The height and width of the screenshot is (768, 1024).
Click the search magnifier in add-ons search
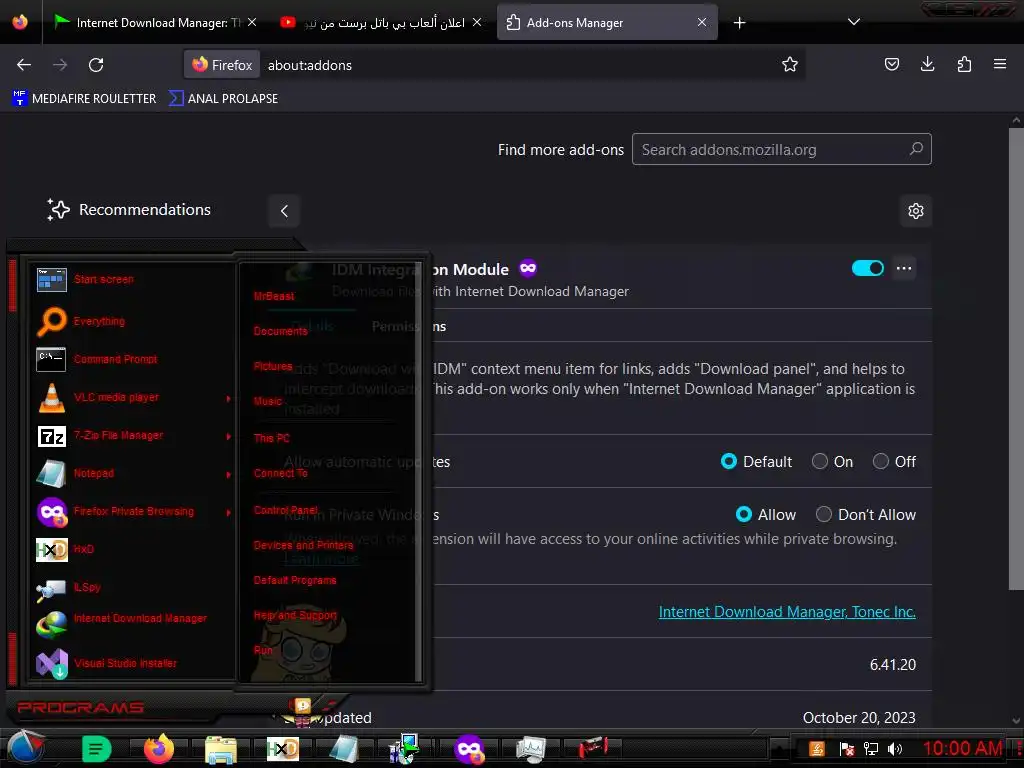coord(916,149)
